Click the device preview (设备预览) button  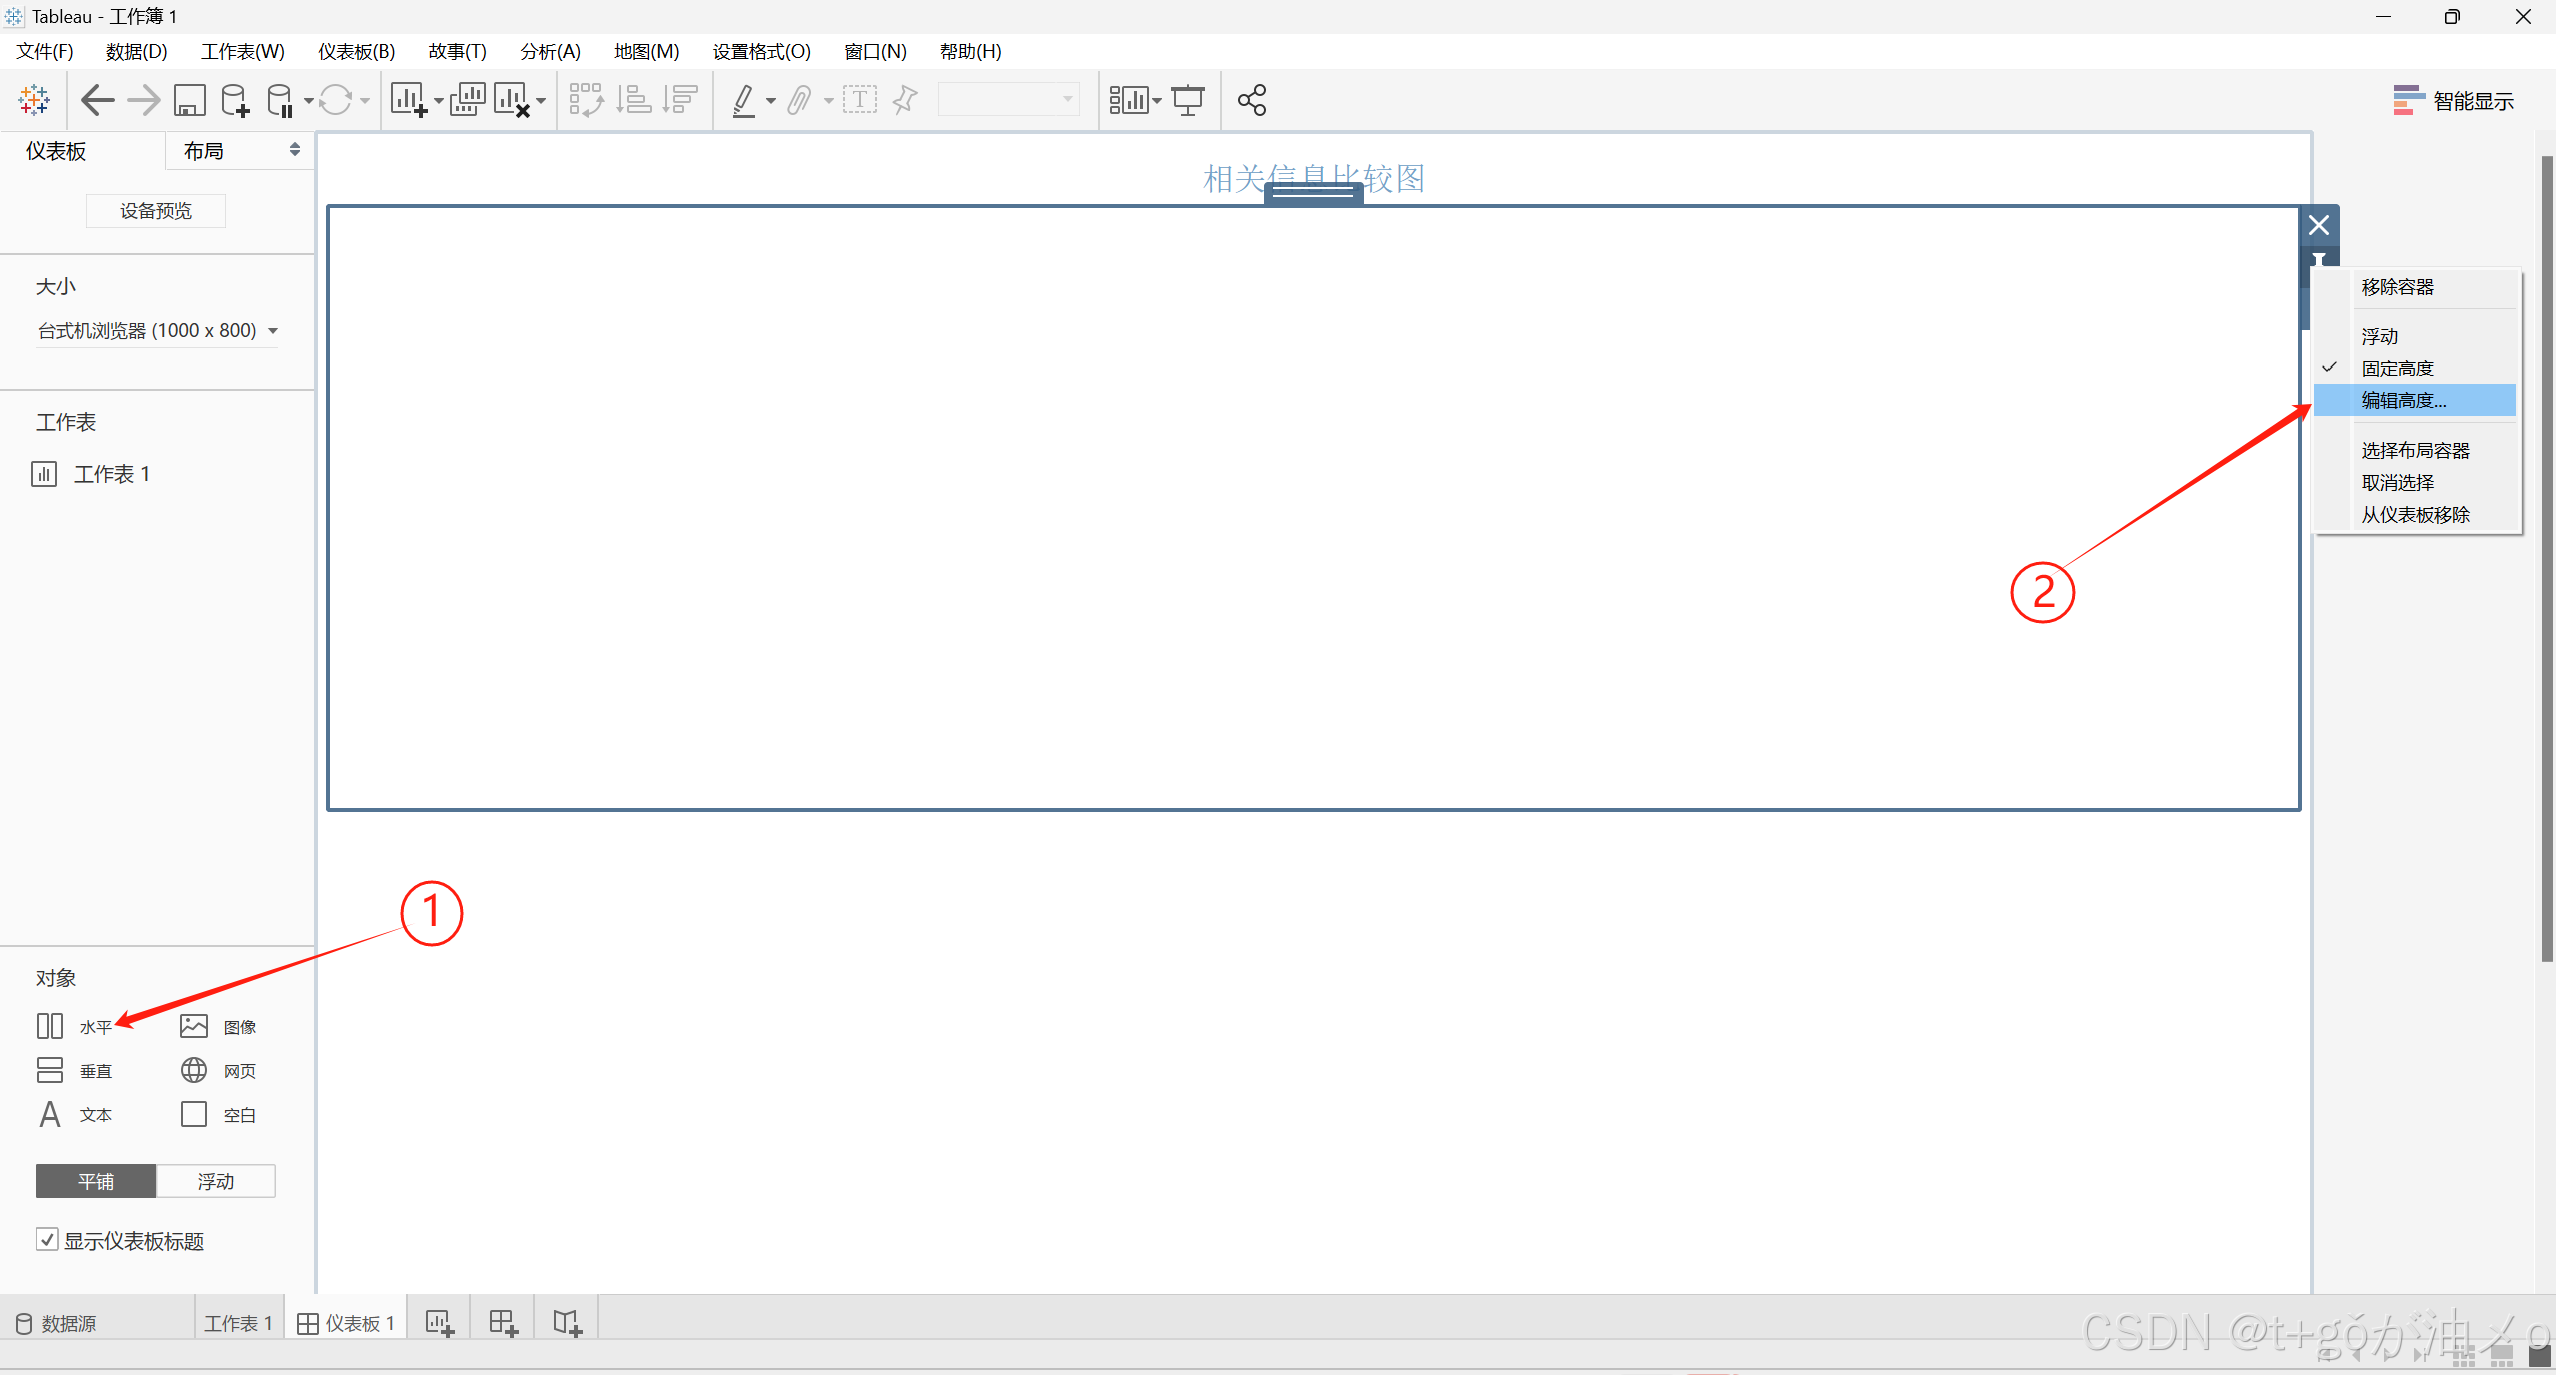click(x=156, y=211)
